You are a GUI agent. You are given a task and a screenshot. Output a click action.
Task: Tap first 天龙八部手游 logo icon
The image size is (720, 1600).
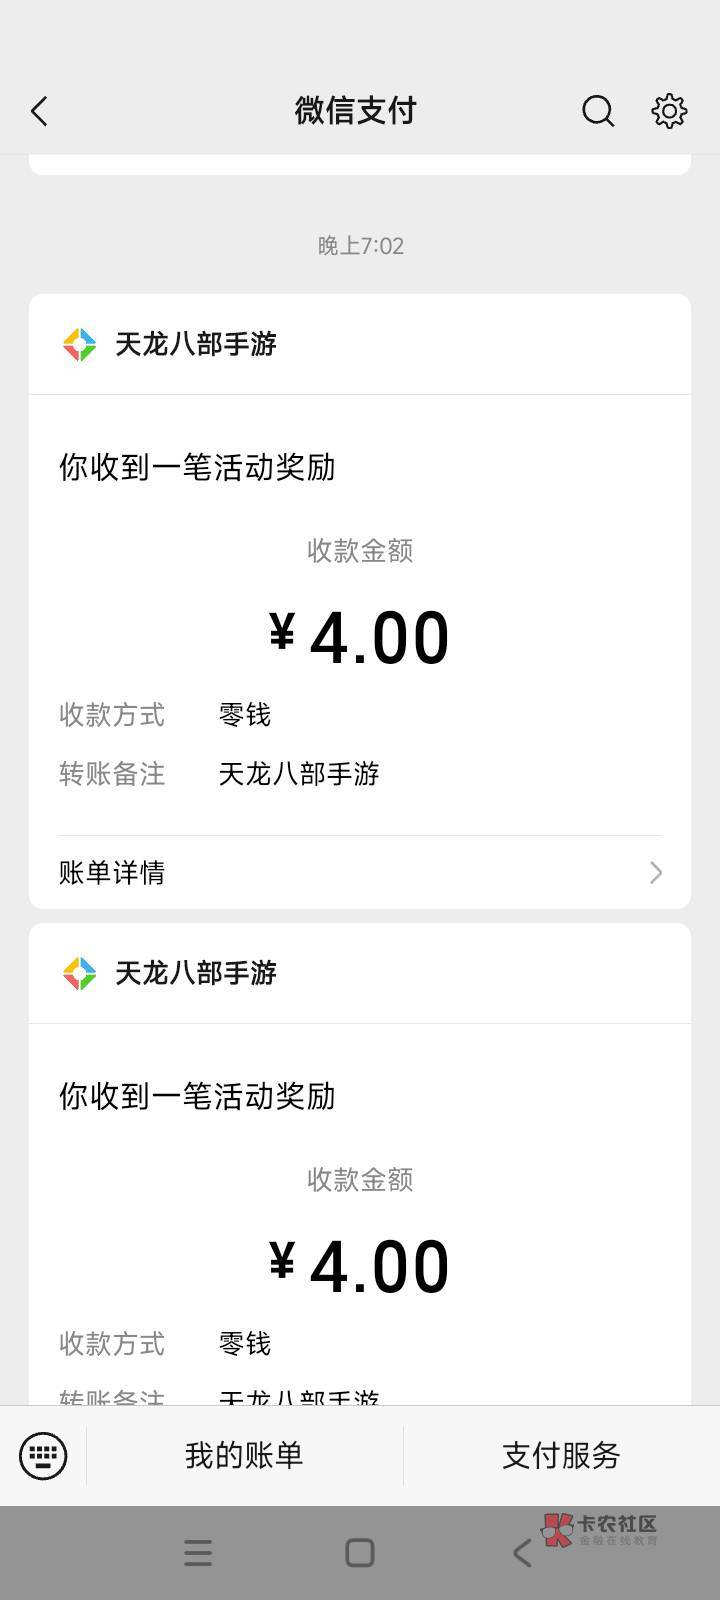pyautogui.click(x=79, y=345)
